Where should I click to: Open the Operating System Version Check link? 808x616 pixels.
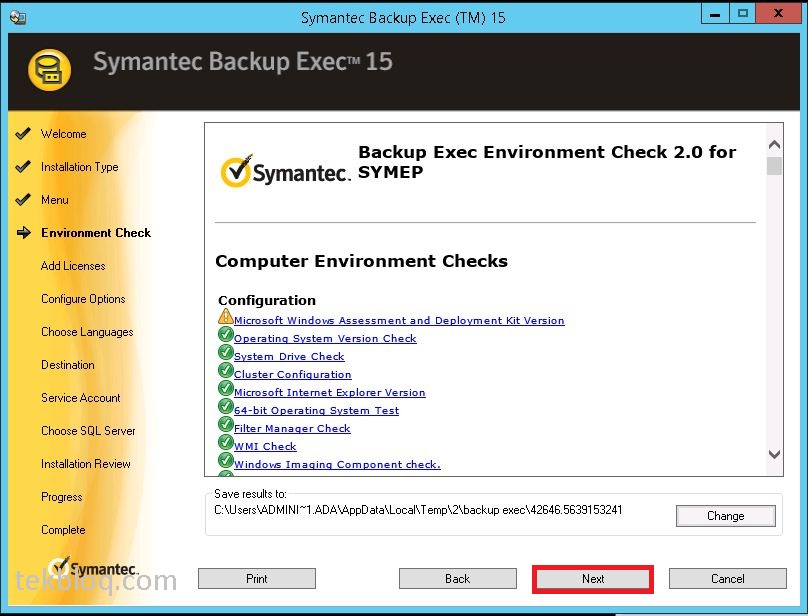[325, 339]
